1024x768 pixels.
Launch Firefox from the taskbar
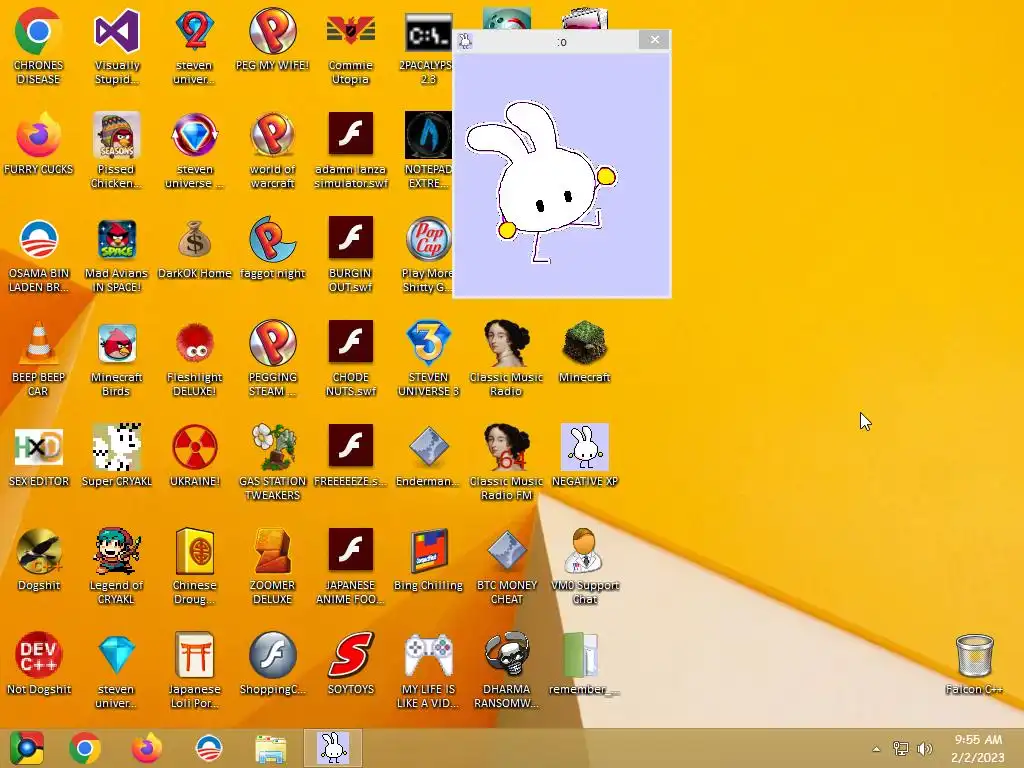146,748
